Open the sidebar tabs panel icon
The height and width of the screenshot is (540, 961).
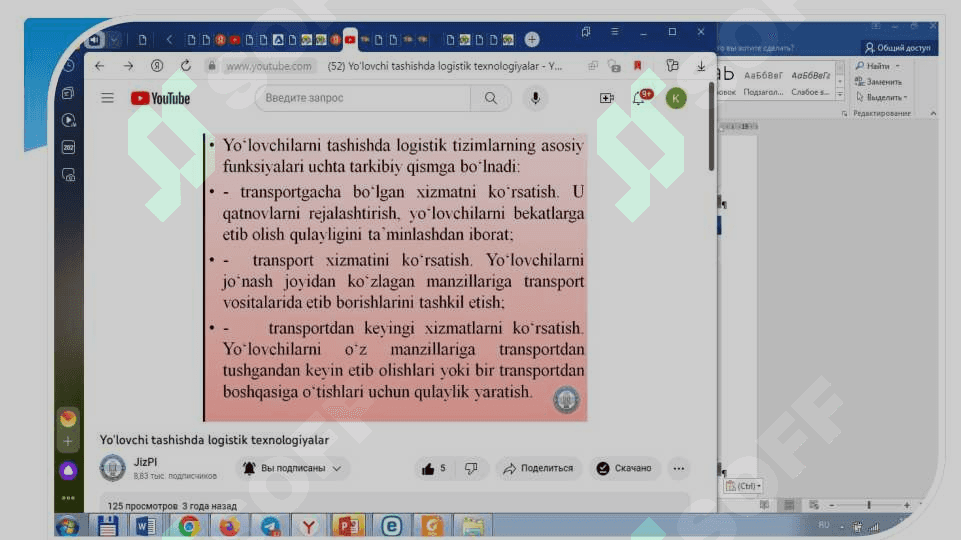pyautogui.click(x=69, y=93)
